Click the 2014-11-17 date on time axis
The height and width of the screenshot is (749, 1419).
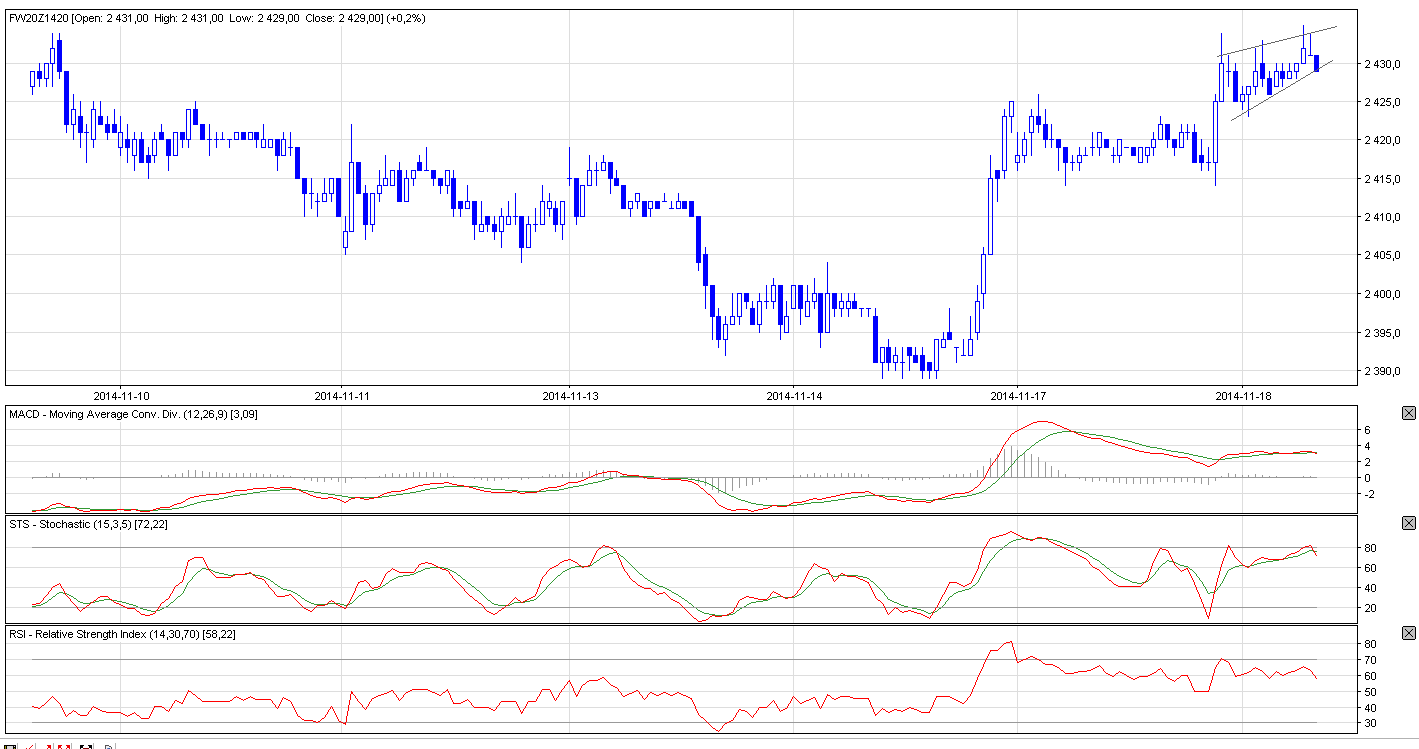pyautogui.click(x=1017, y=395)
